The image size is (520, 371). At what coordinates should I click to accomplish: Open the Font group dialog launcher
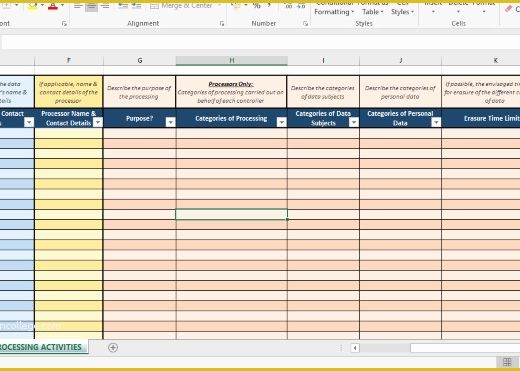point(64,23)
